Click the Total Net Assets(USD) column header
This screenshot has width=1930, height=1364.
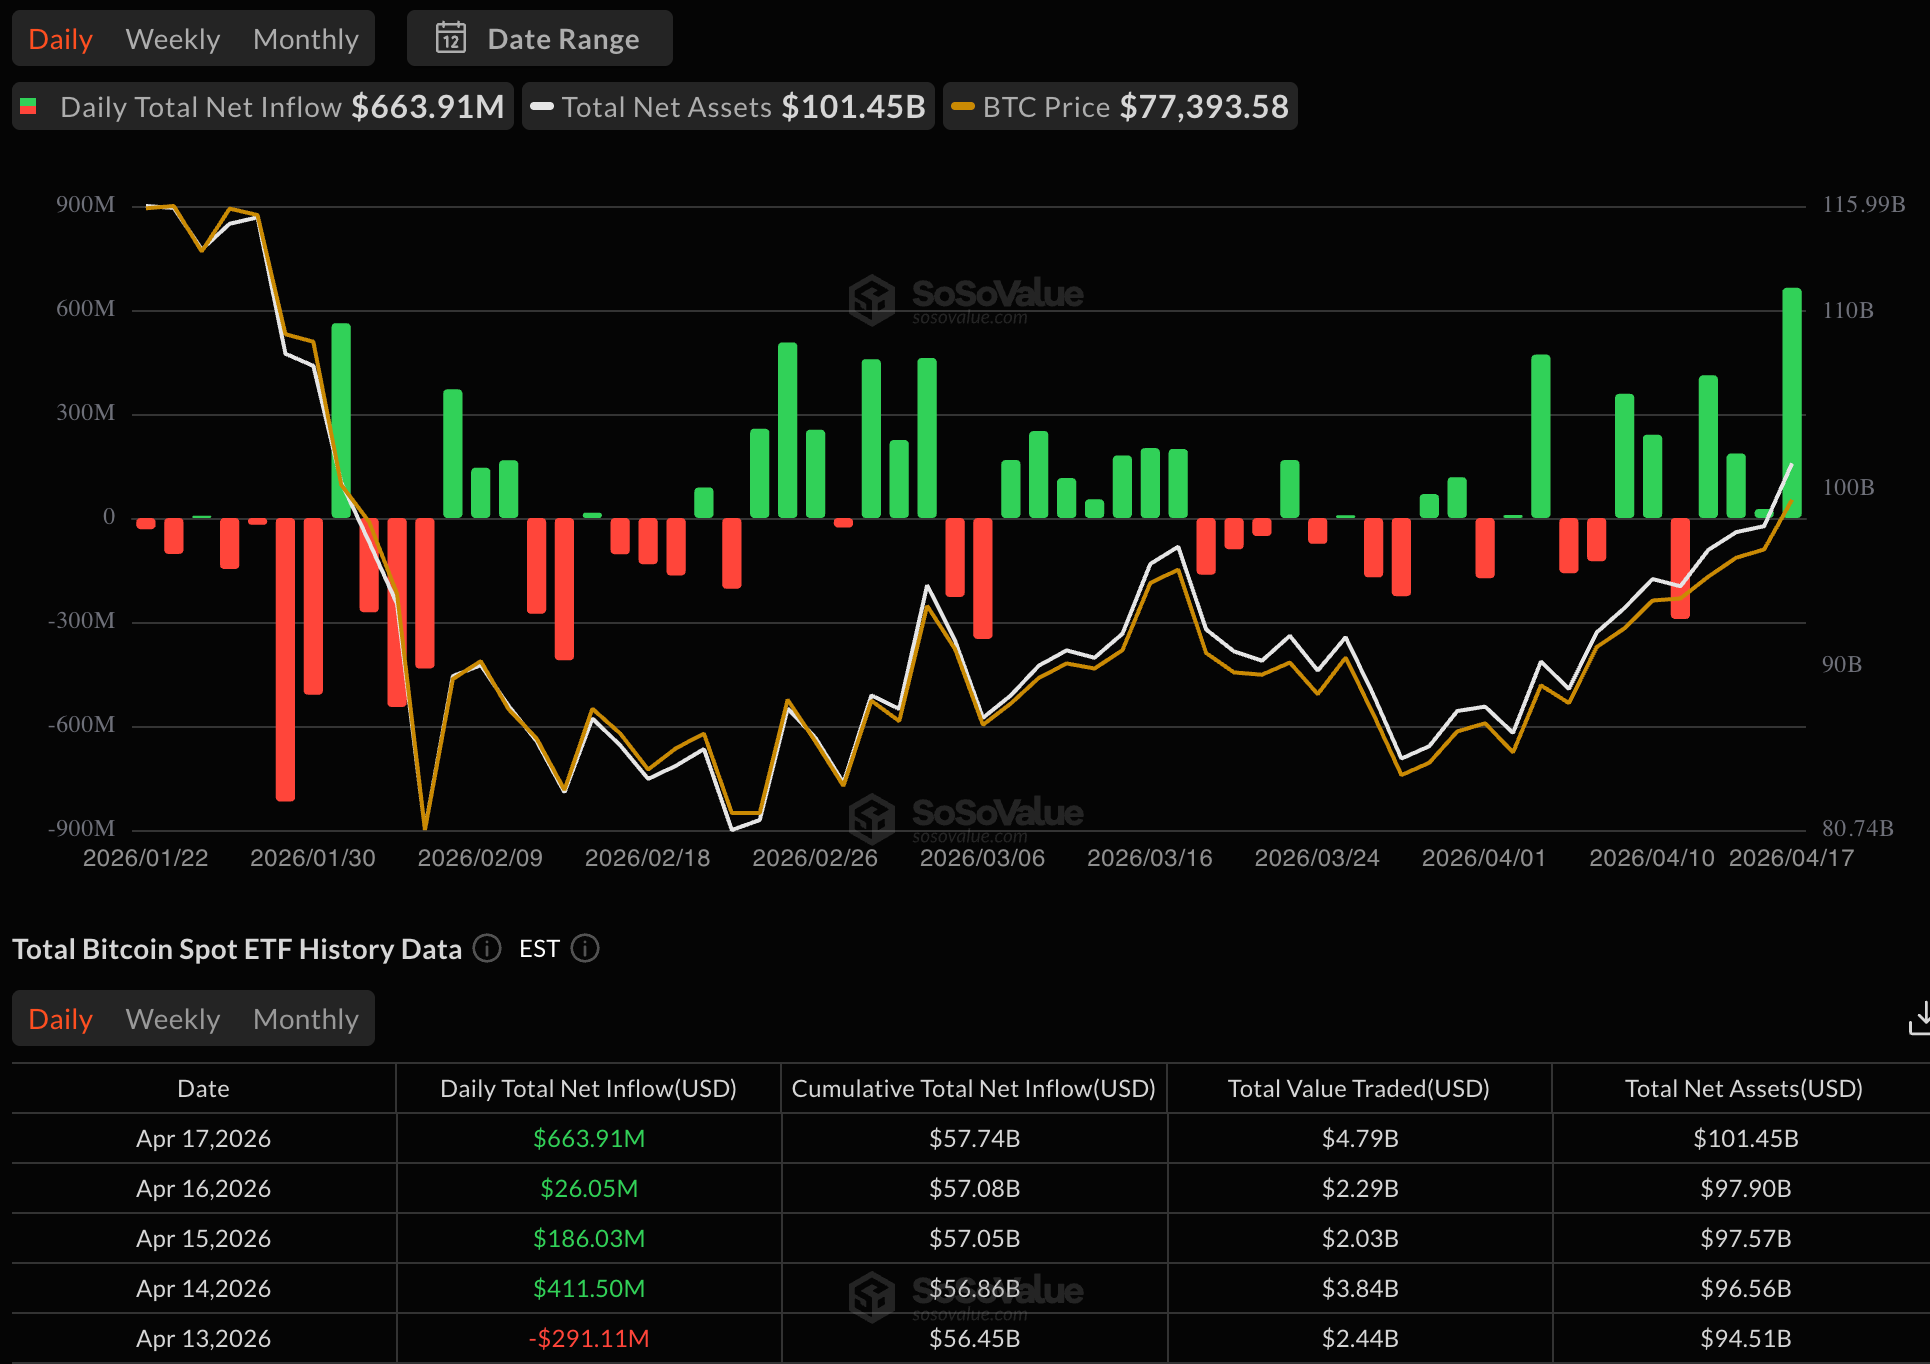1743,1089
